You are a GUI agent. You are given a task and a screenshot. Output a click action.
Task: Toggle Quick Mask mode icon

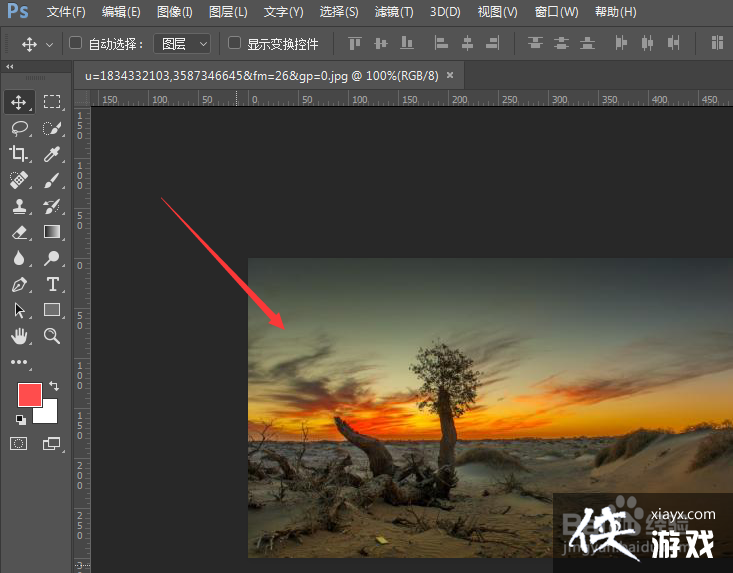click(19, 443)
